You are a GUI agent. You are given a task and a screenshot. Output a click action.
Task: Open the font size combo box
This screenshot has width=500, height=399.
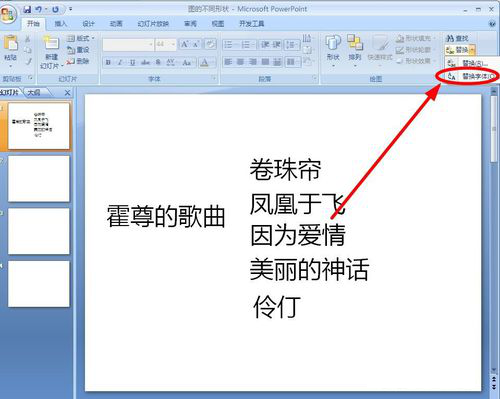click(x=165, y=44)
